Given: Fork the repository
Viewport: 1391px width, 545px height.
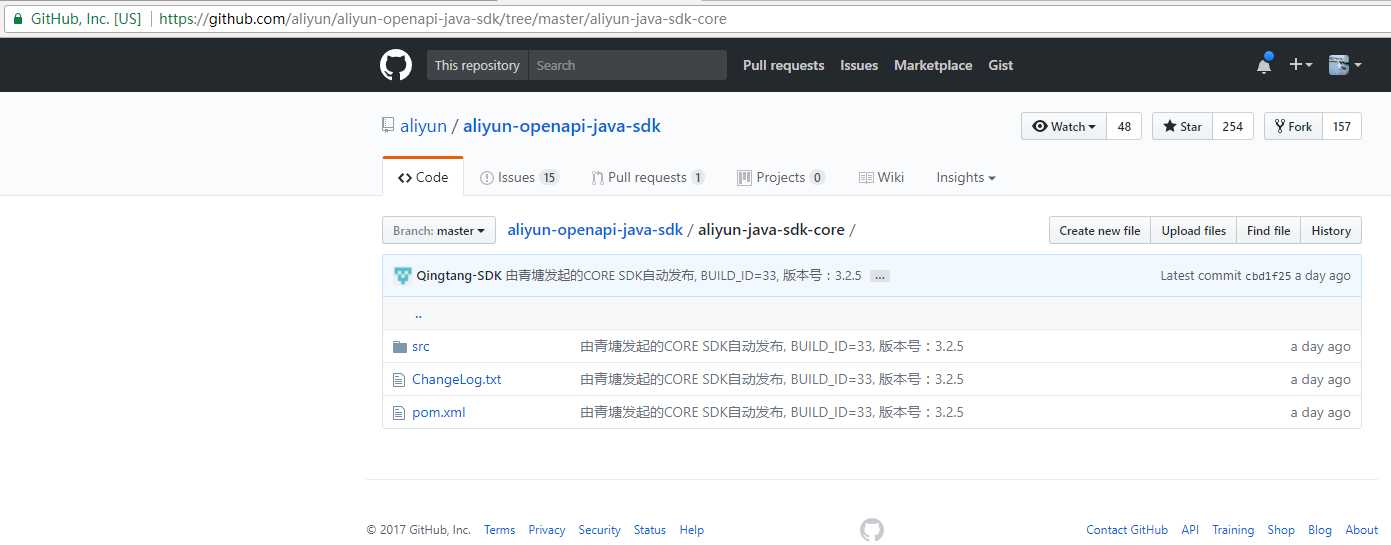Looking at the screenshot, I should coord(1293,127).
